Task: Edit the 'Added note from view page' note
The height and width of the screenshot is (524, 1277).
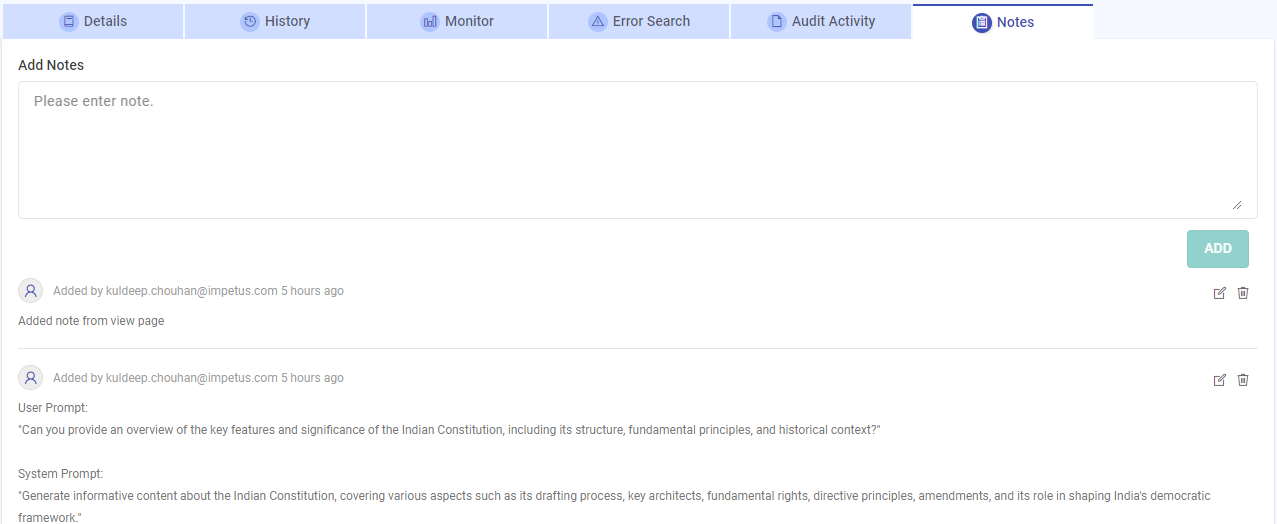Action: pyautogui.click(x=1219, y=293)
